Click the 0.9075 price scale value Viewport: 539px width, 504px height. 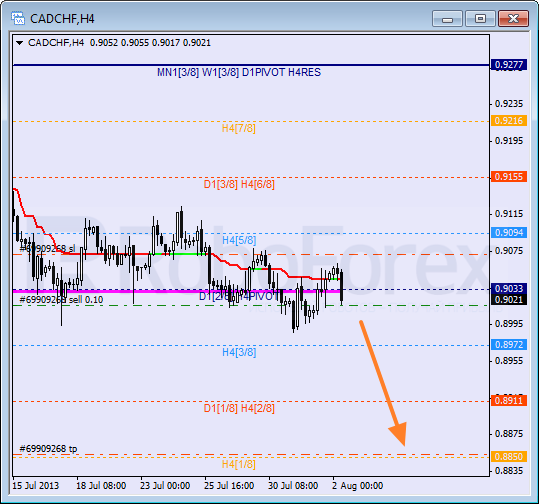(x=509, y=251)
